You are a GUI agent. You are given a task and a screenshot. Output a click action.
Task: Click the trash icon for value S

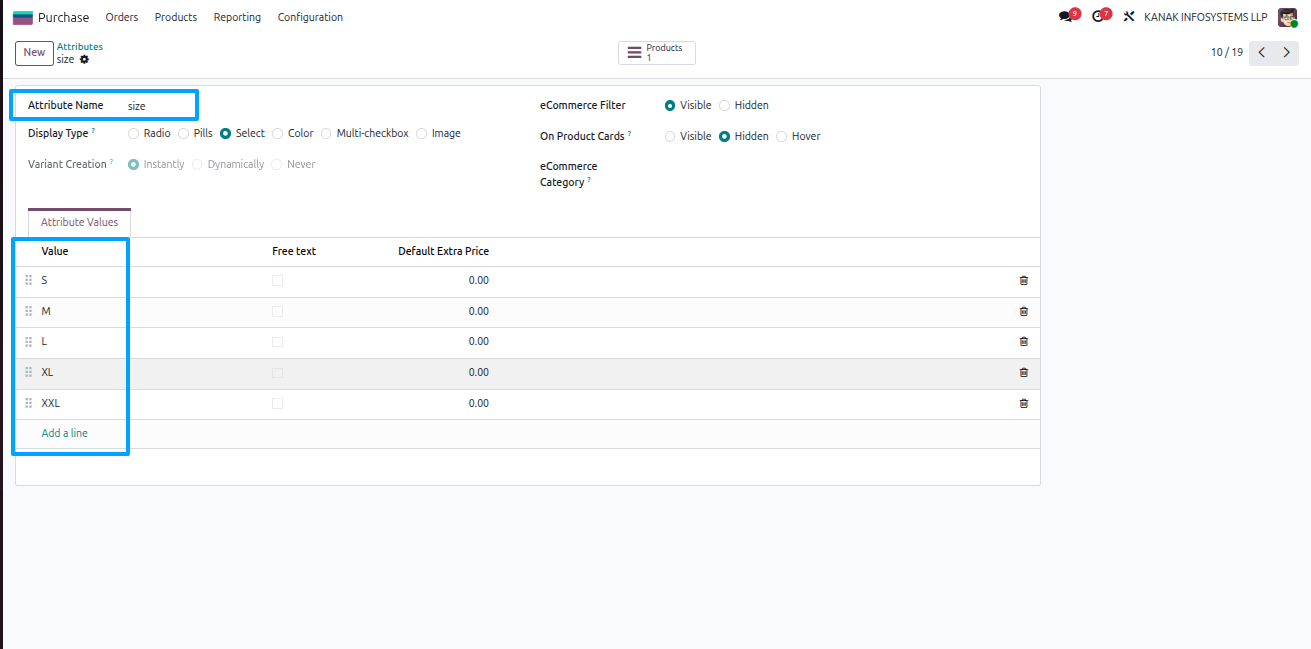tap(1023, 281)
